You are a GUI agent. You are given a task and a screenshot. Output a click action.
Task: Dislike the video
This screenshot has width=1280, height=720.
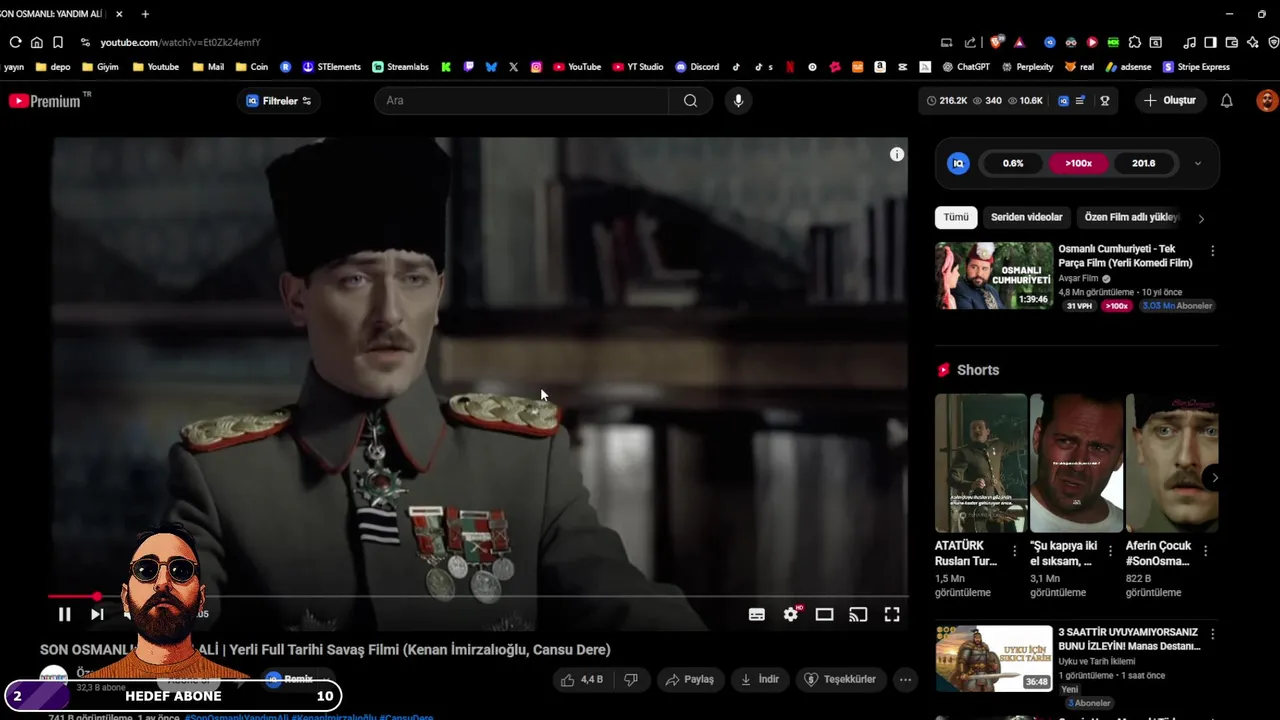click(x=631, y=680)
